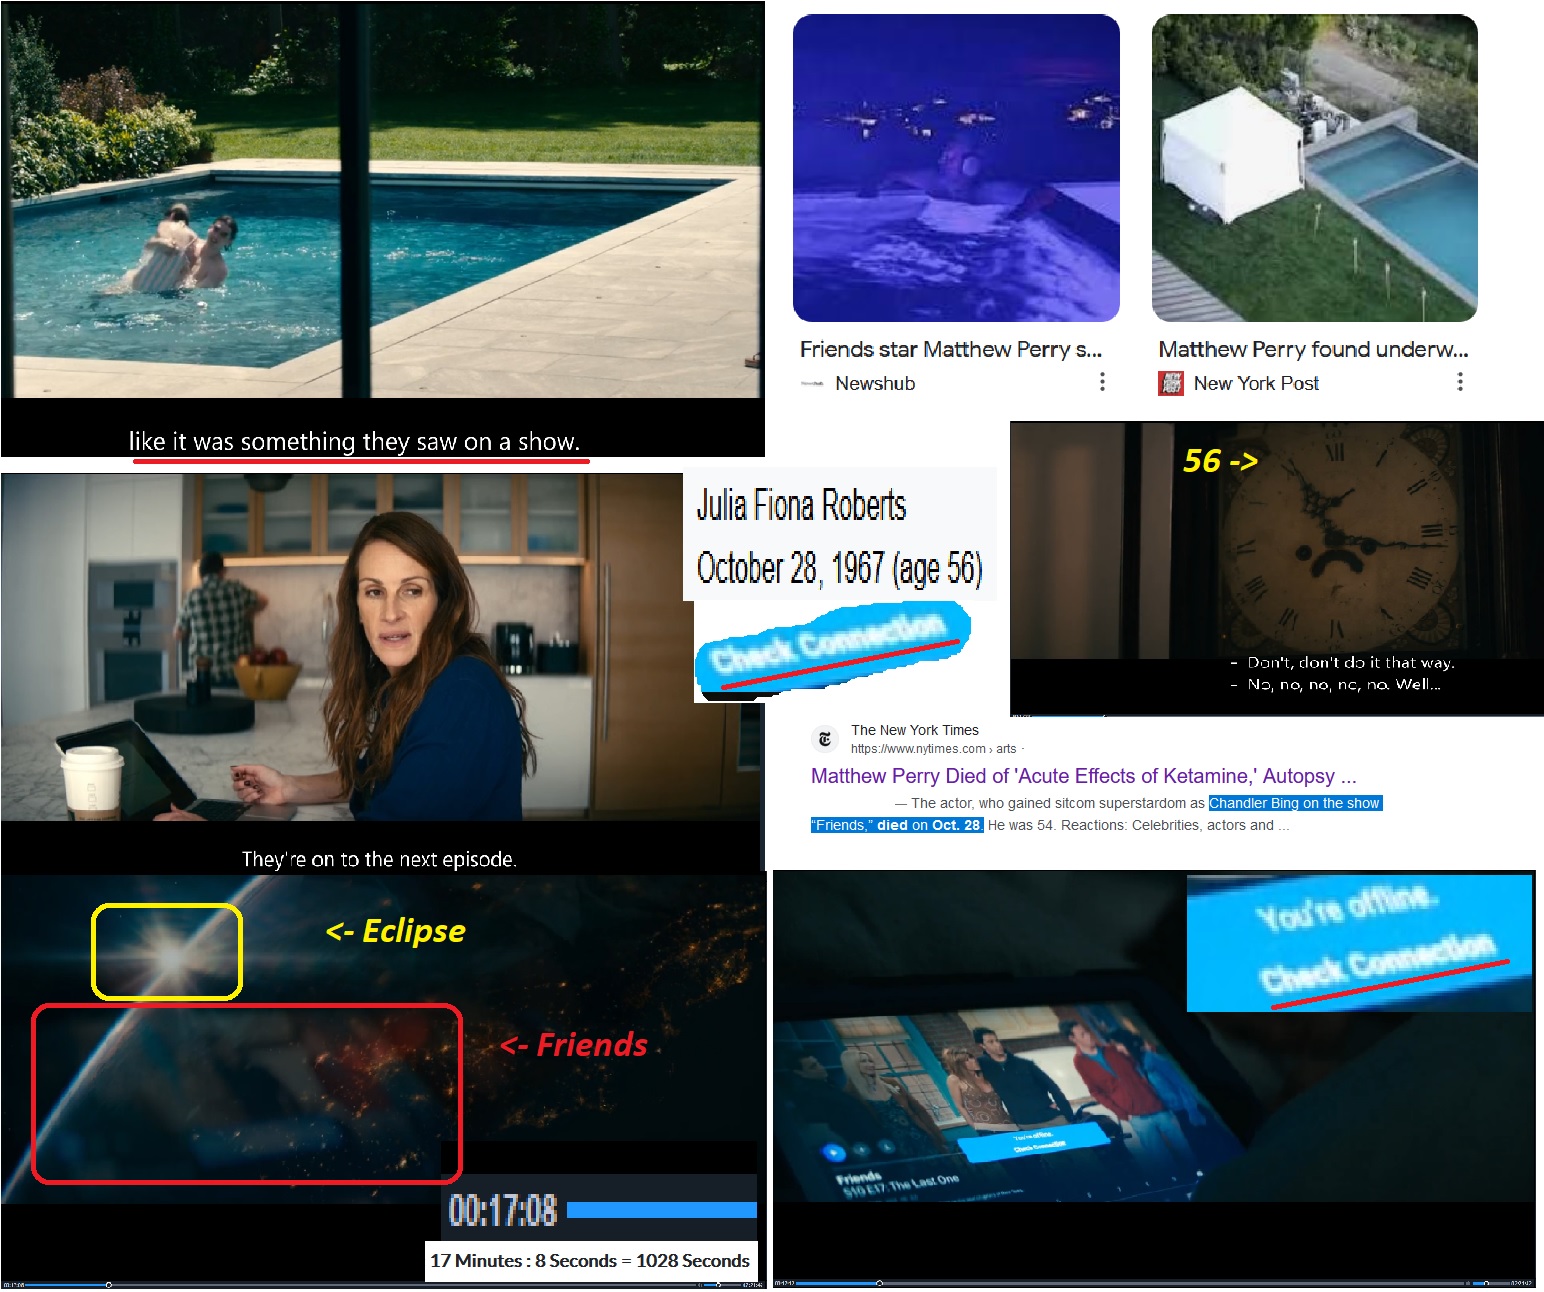The width and height of the screenshot is (1544, 1292).
Task: Open the three-dot menu for Newshub result
Action: click(x=1102, y=382)
